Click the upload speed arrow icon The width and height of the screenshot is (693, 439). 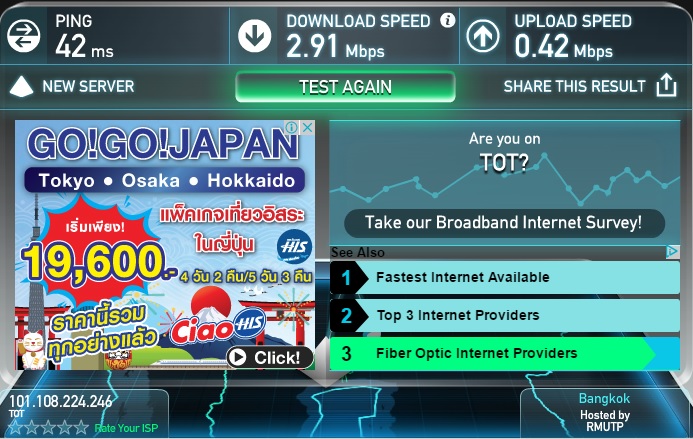point(483,35)
